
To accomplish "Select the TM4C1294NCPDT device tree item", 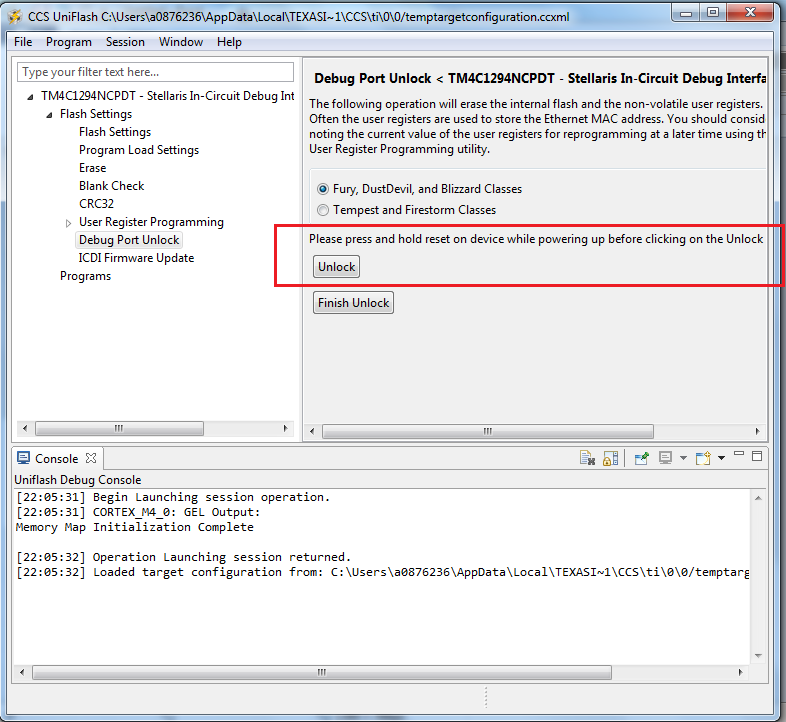I will coord(167,96).
